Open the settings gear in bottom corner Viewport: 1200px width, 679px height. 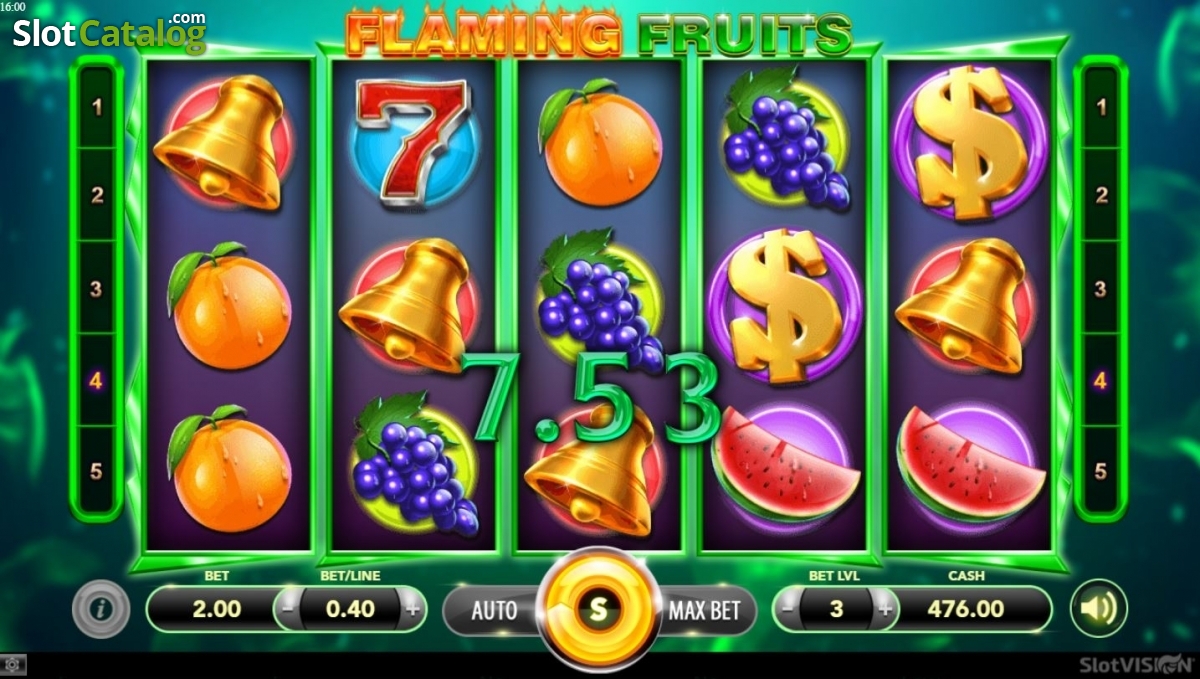[x=12, y=664]
